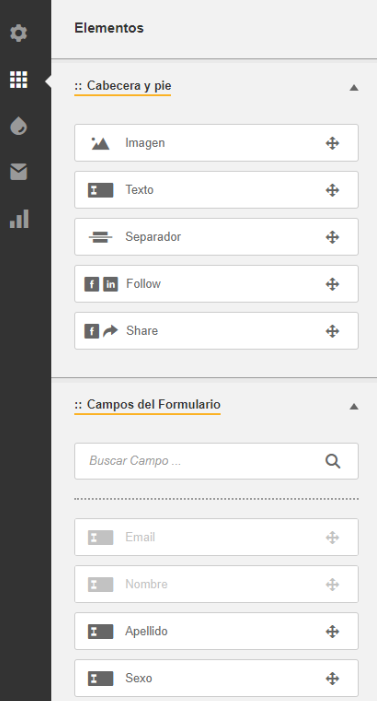
Task: Select the Sexo form field item
Action: tap(216, 678)
